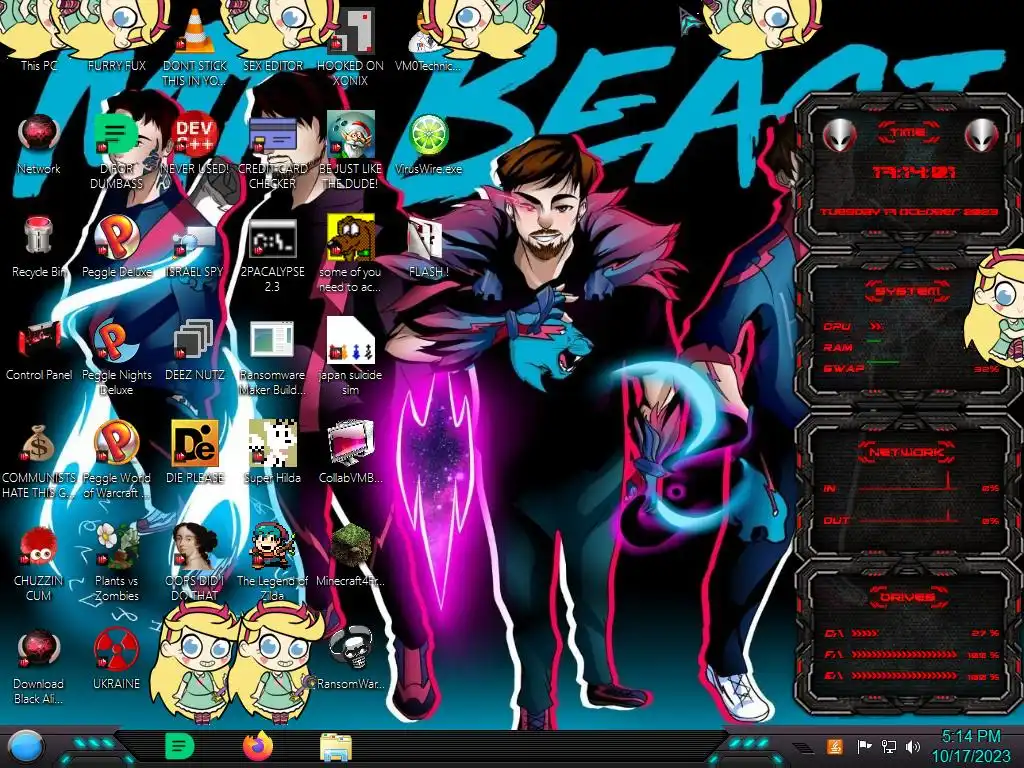The width and height of the screenshot is (1024, 768).
Task: Open The Legend of Zilda shortcut
Action: [272, 563]
